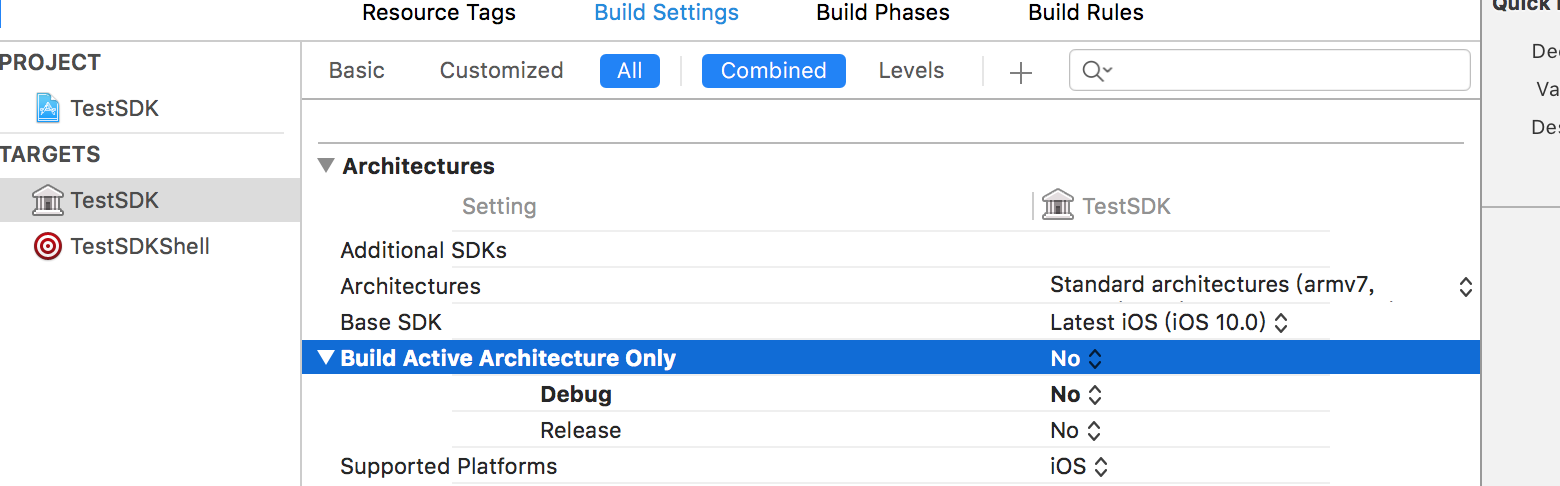Switch to Customized settings filter
1560x486 pixels.
[501, 71]
